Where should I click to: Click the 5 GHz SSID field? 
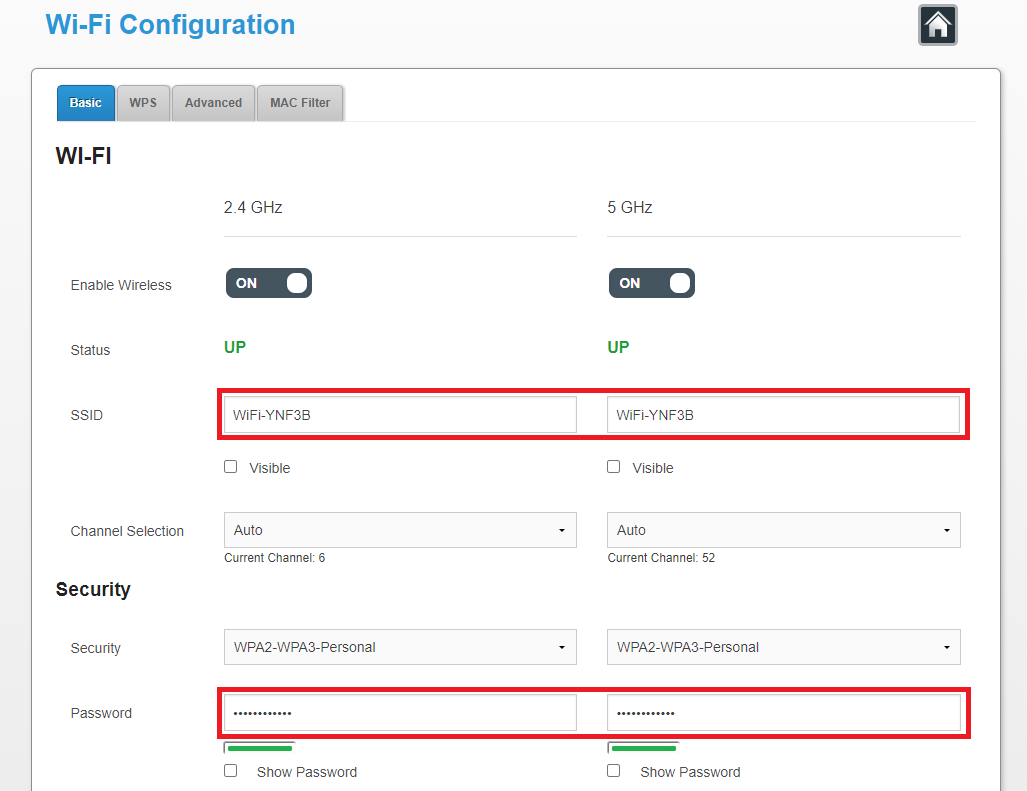[783, 414]
